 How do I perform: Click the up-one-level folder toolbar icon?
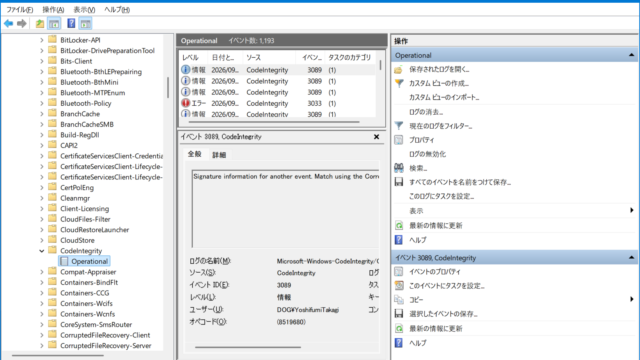click(40, 24)
